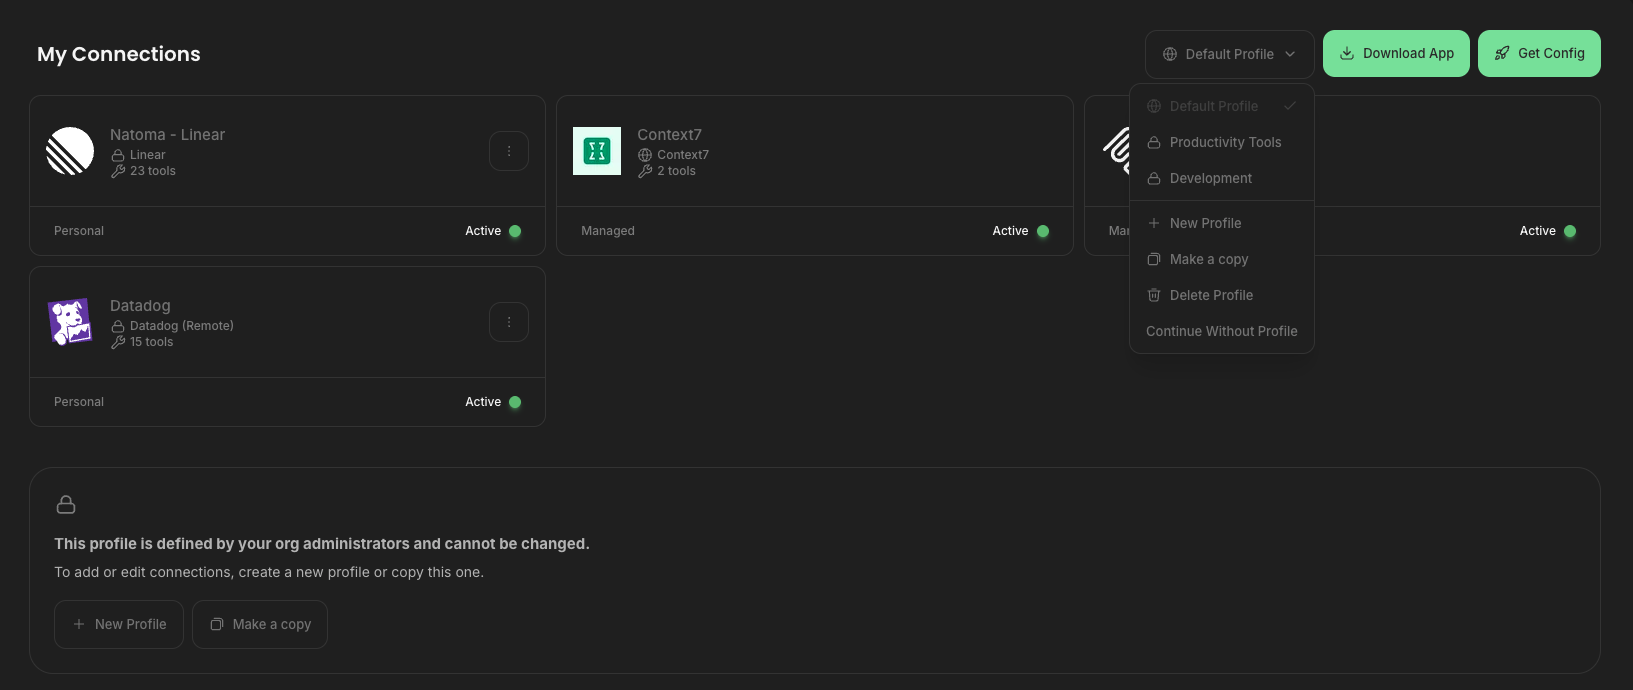This screenshot has height=690, width=1633.
Task: Click the partially hidden third connection logo
Action: point(1115,150)
